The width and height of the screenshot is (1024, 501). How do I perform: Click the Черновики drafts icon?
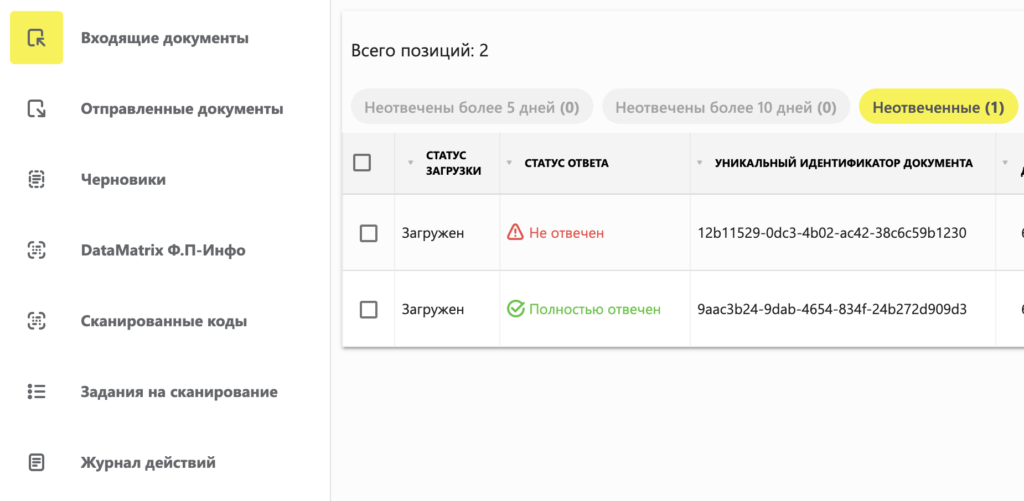36,180
